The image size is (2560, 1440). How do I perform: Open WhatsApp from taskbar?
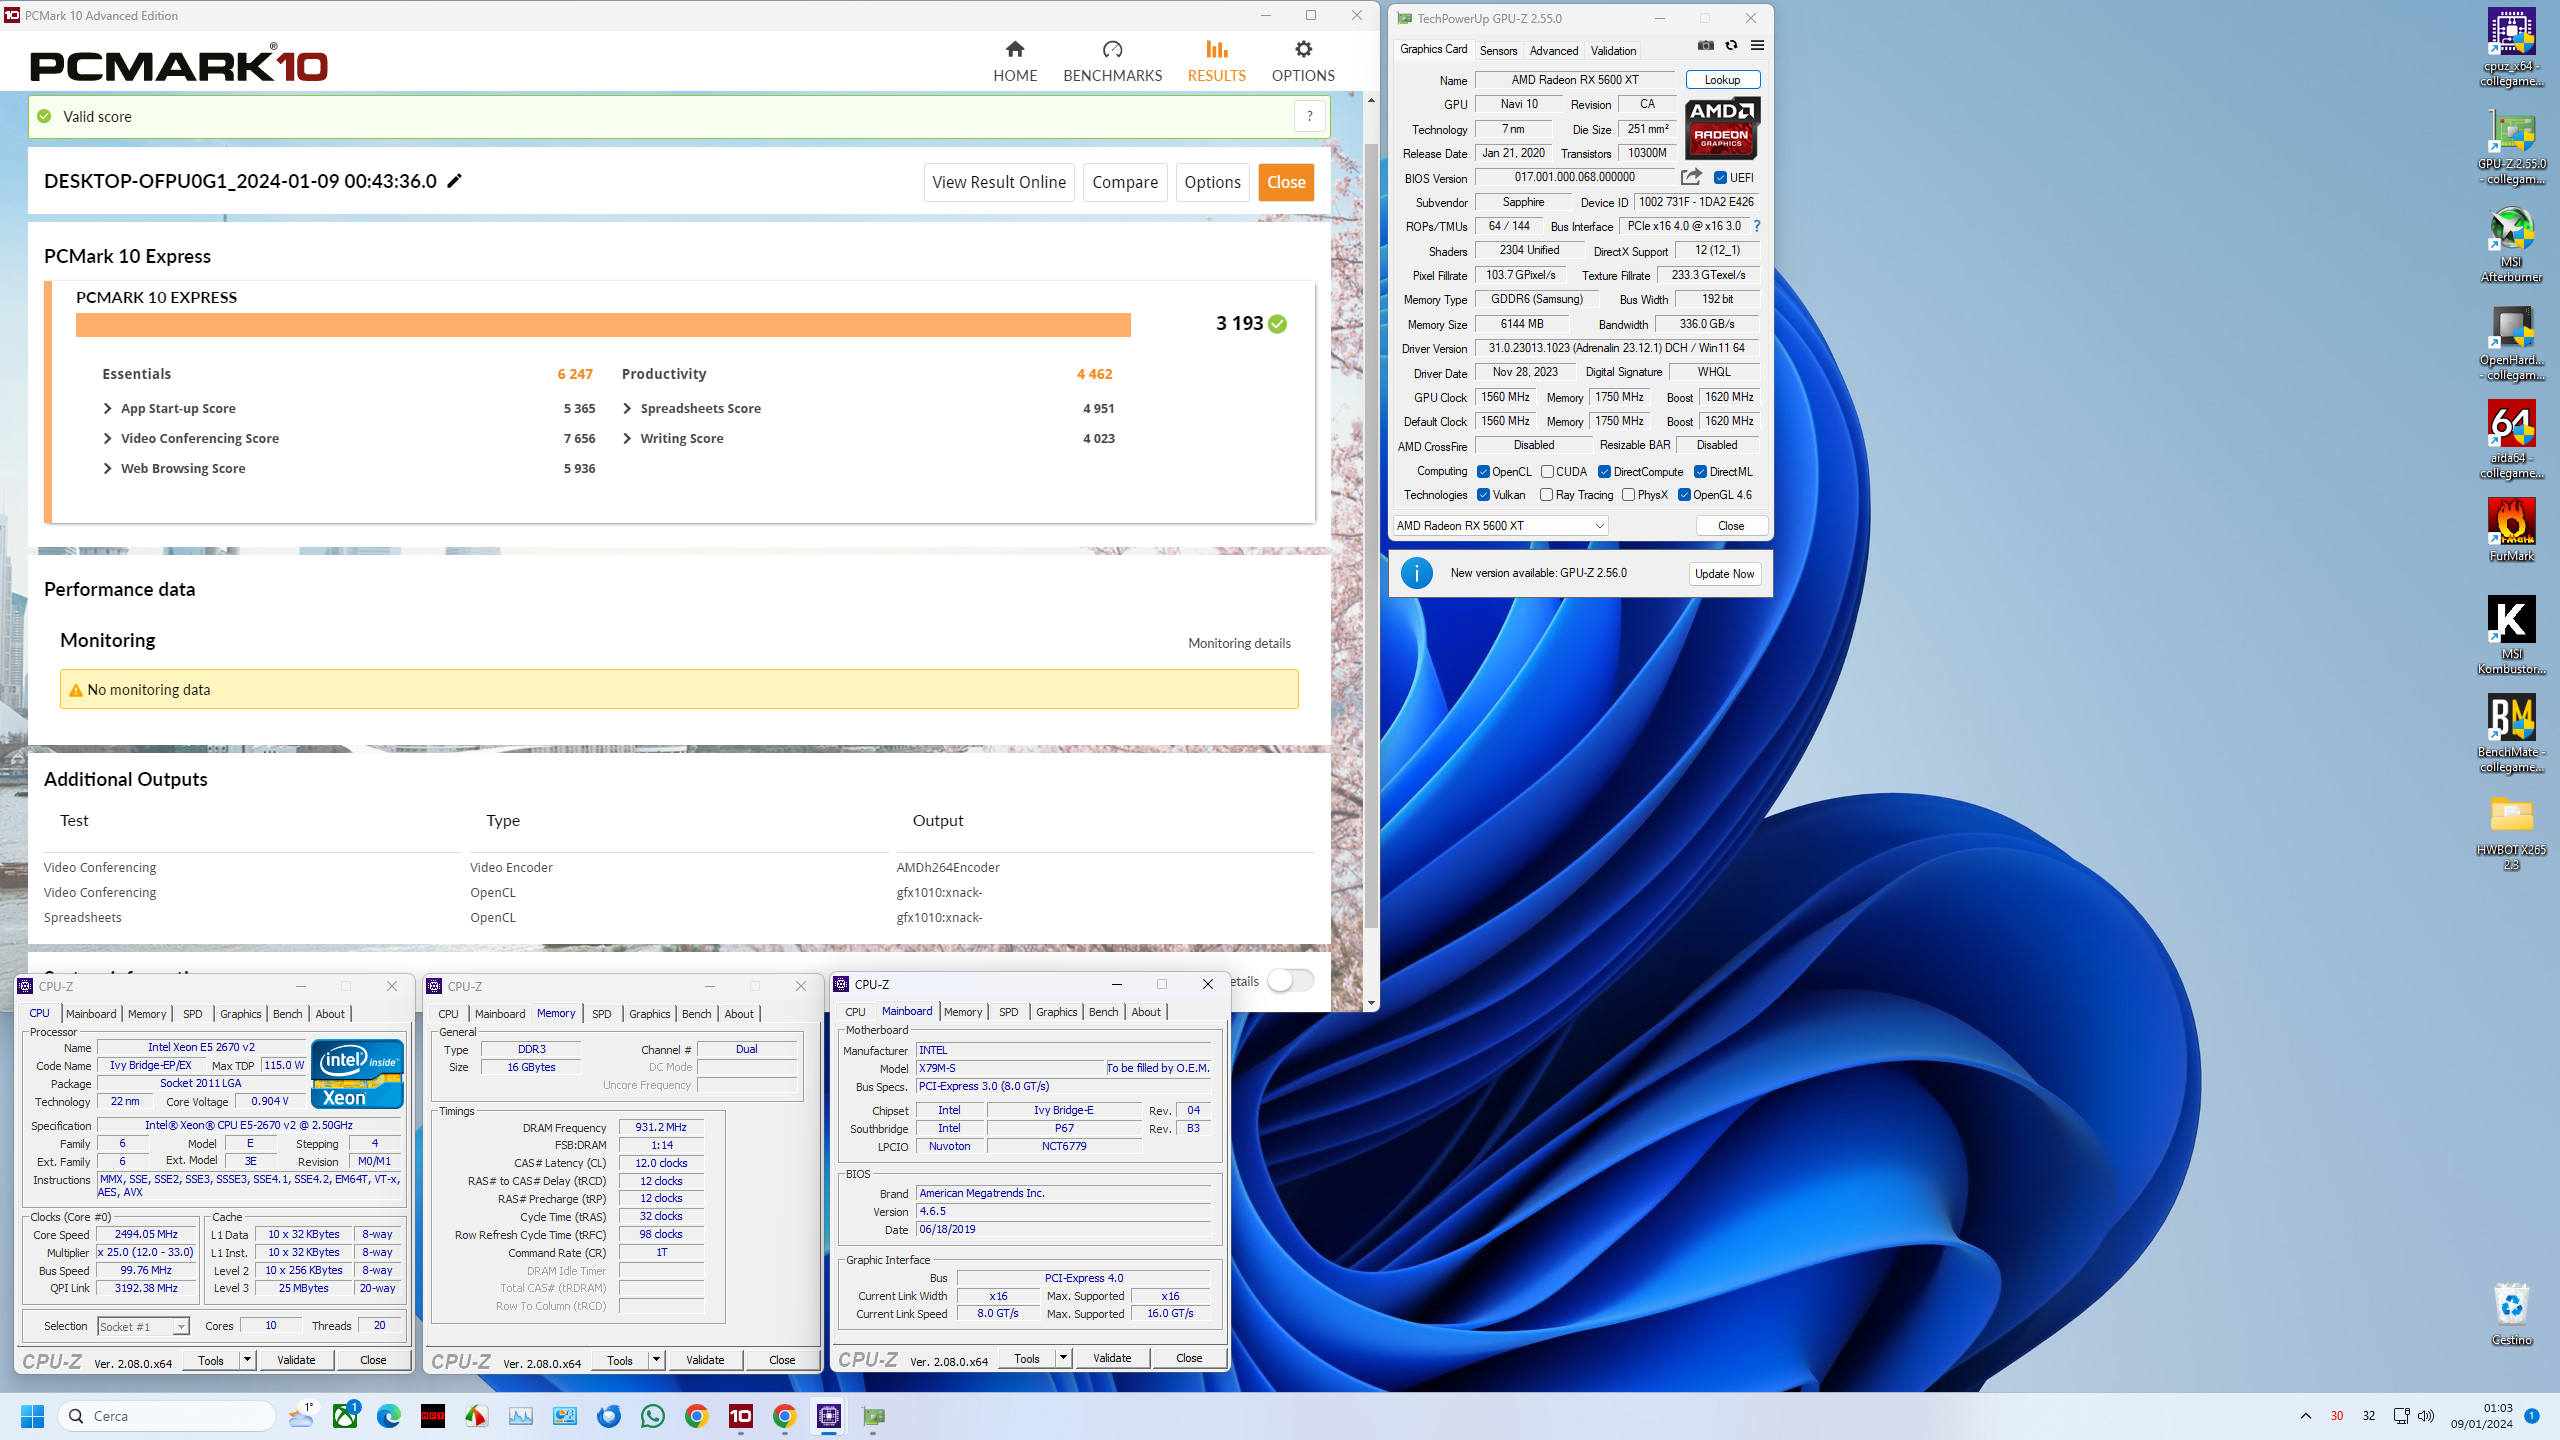[x=653, y=1416]
